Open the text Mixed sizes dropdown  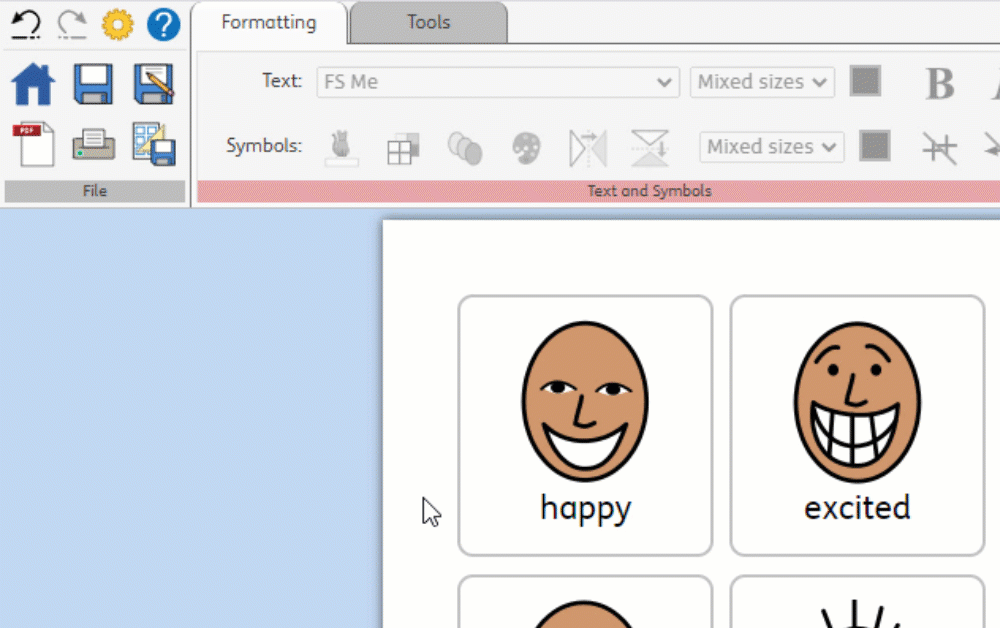point(762,82)
